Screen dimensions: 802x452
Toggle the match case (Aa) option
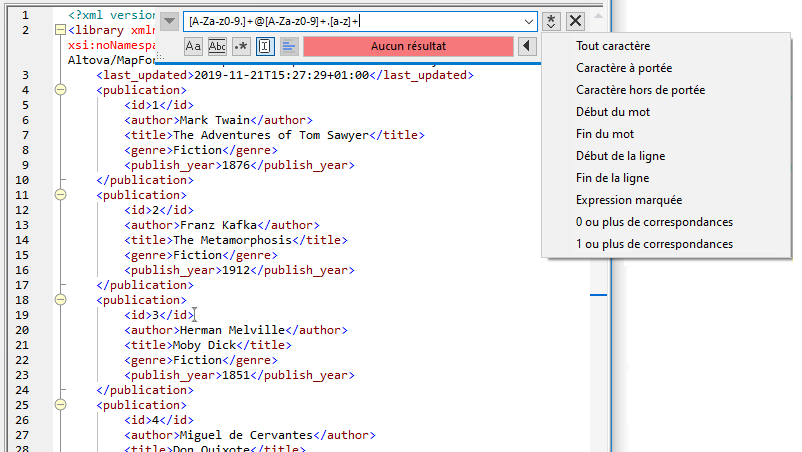tap(194, 46)
